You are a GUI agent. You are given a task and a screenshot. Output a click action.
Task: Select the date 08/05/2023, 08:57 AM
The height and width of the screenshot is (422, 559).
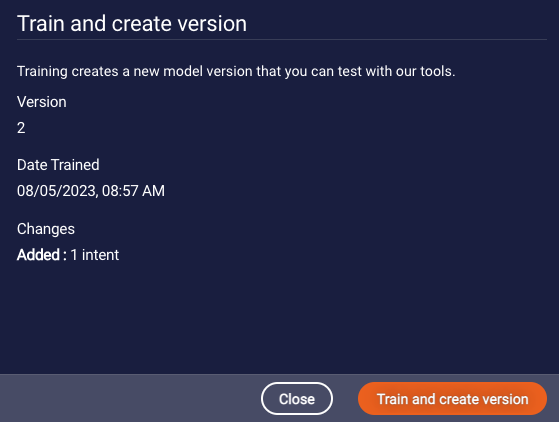91,191
